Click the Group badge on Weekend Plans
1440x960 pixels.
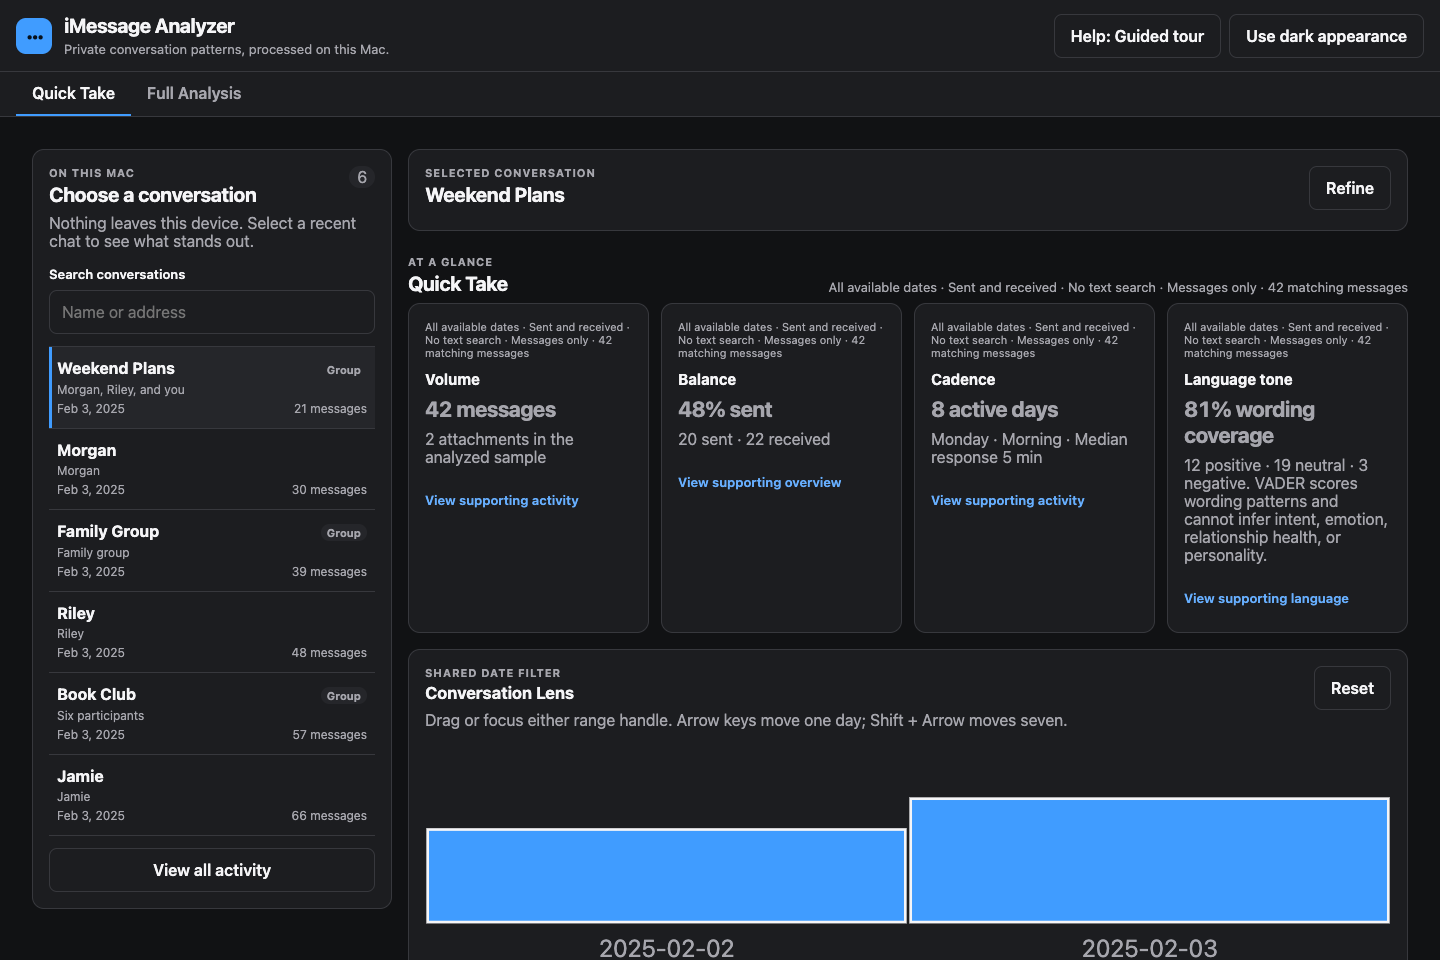pyautogui.click(x=344, y=370)
